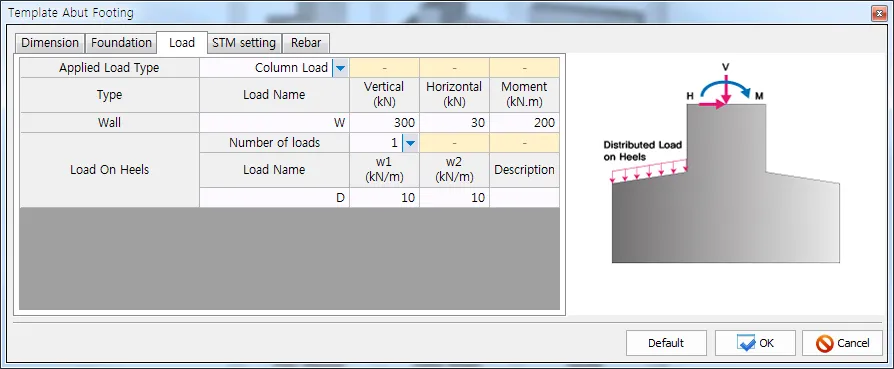Expand the Applied Load Type dropdown arrow
The width and height of the screenshot is (894, 369).
[x=340, y=68]
